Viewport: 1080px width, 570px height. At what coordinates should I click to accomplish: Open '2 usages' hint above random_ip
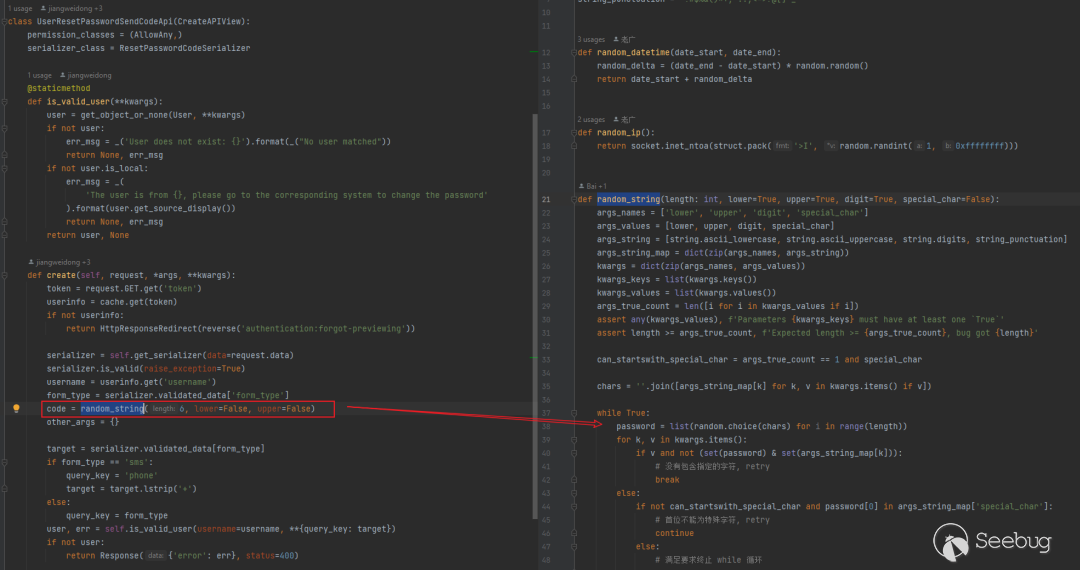tap(592, 119)
